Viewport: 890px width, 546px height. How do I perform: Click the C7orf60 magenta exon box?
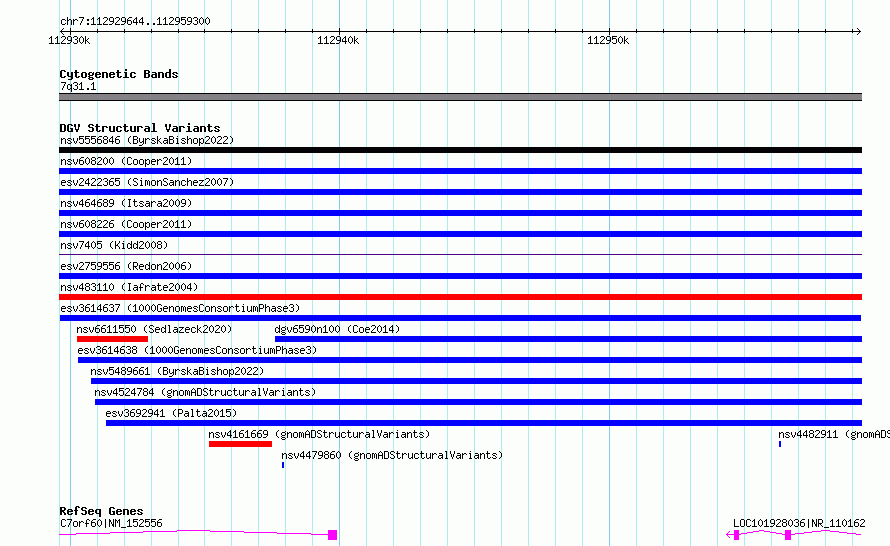tap(333, 535)
